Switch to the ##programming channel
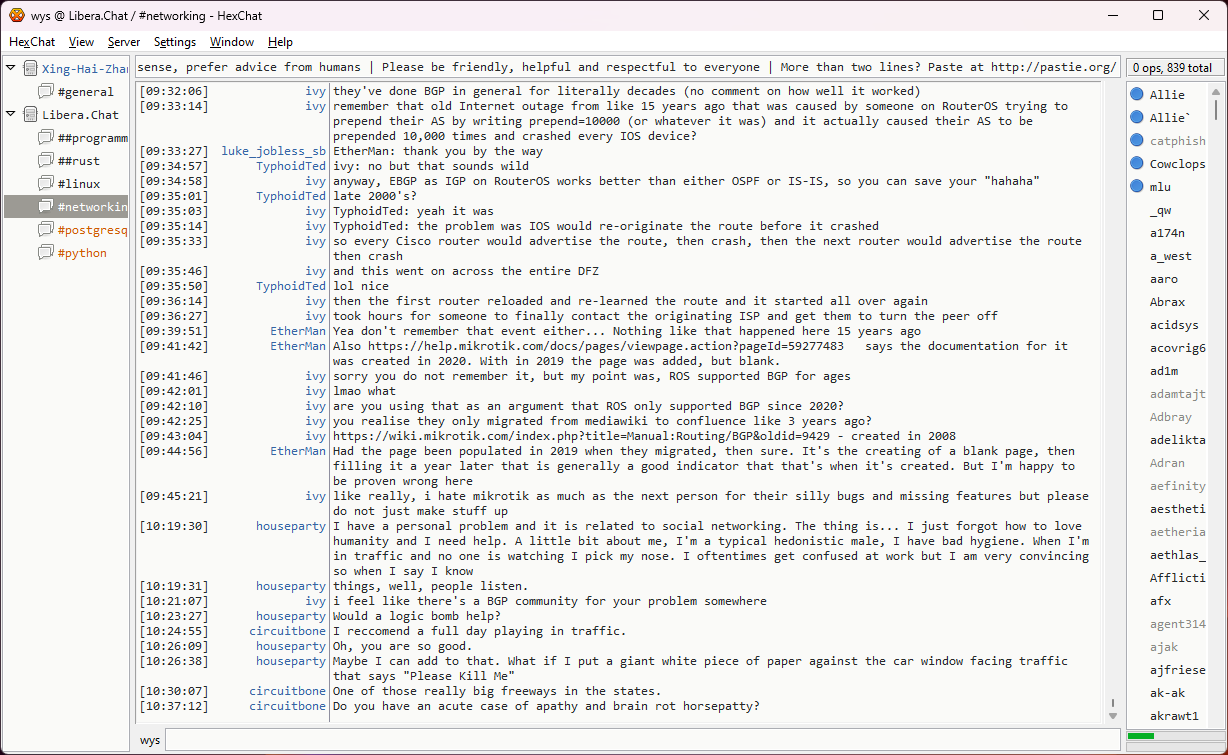Screen dimensions: 1228x755 [92, 138]
